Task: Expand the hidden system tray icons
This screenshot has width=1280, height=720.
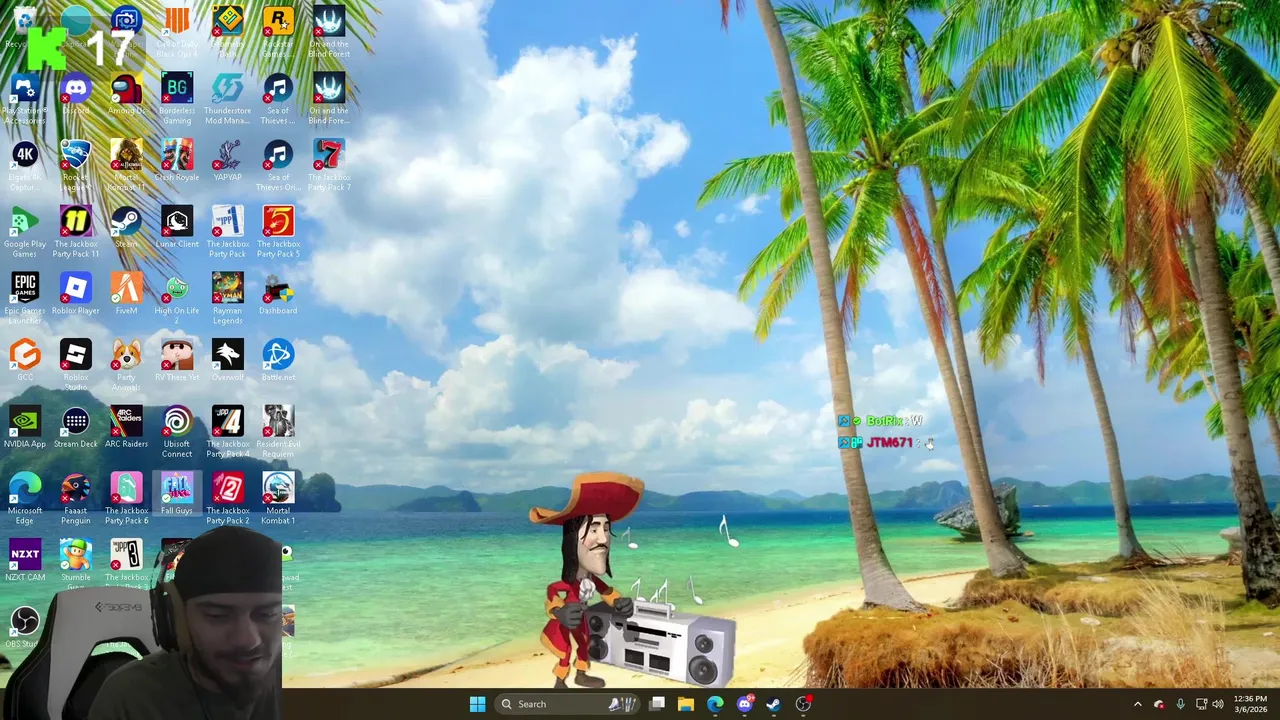Action: [x=1138, y=704]
